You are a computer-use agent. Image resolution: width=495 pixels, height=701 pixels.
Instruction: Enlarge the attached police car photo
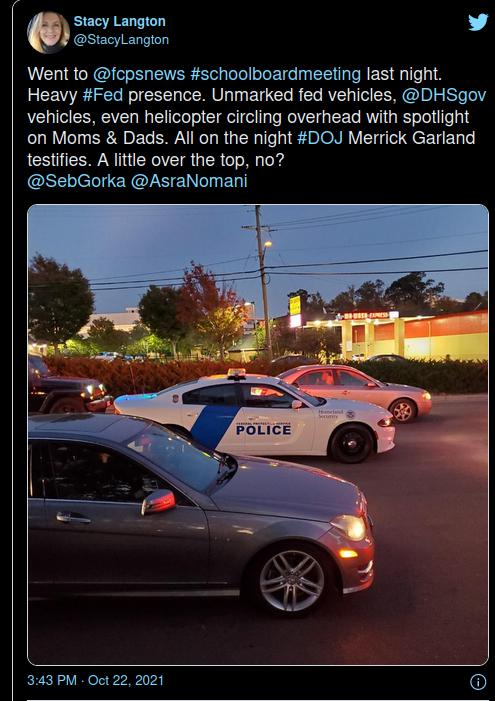[258, 435]
